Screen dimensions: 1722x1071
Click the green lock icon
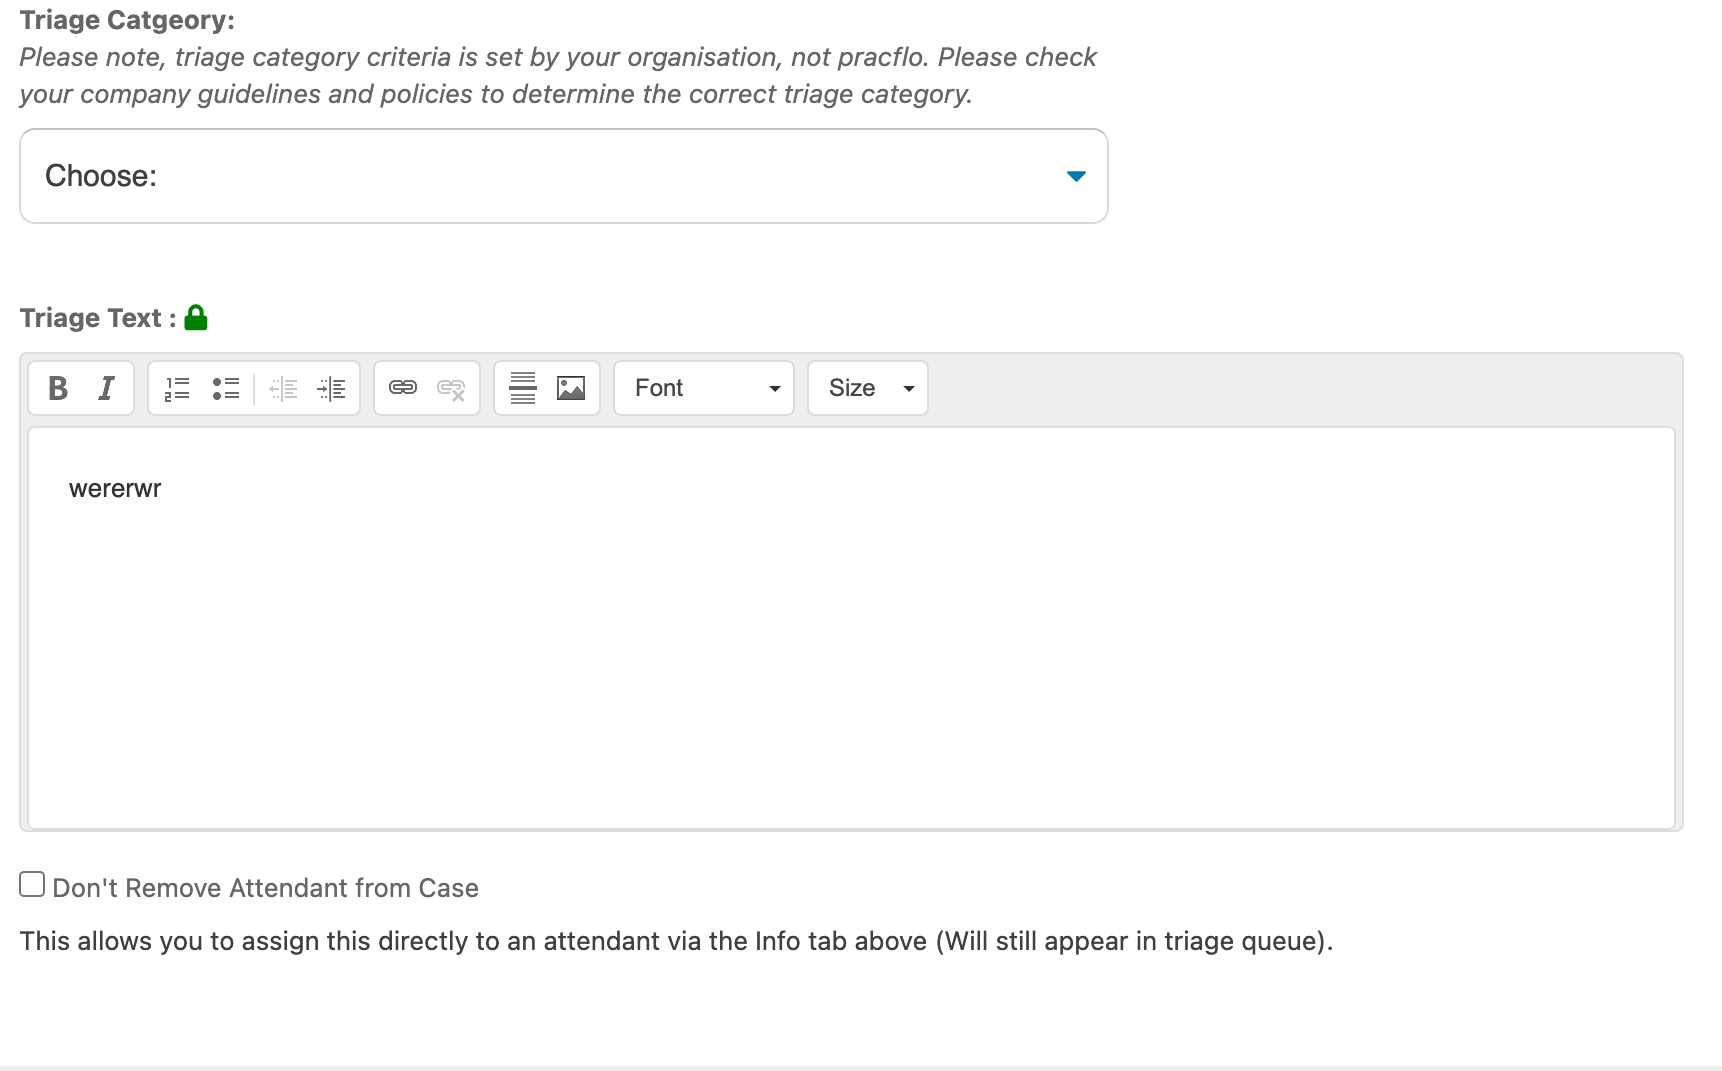pyautogui.click(x=196, y=318)
